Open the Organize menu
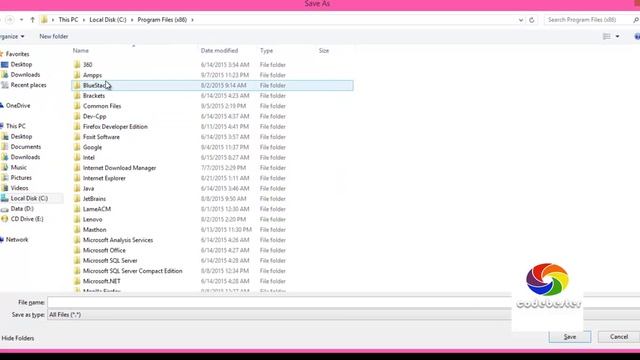Image resolution: width=640 pixels, height=360 pixels. click(11, 36)
